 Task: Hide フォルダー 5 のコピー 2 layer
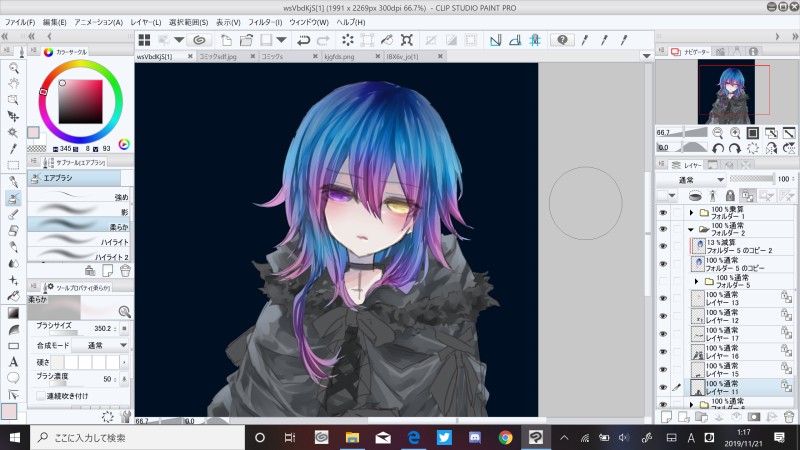pos(663,246)
